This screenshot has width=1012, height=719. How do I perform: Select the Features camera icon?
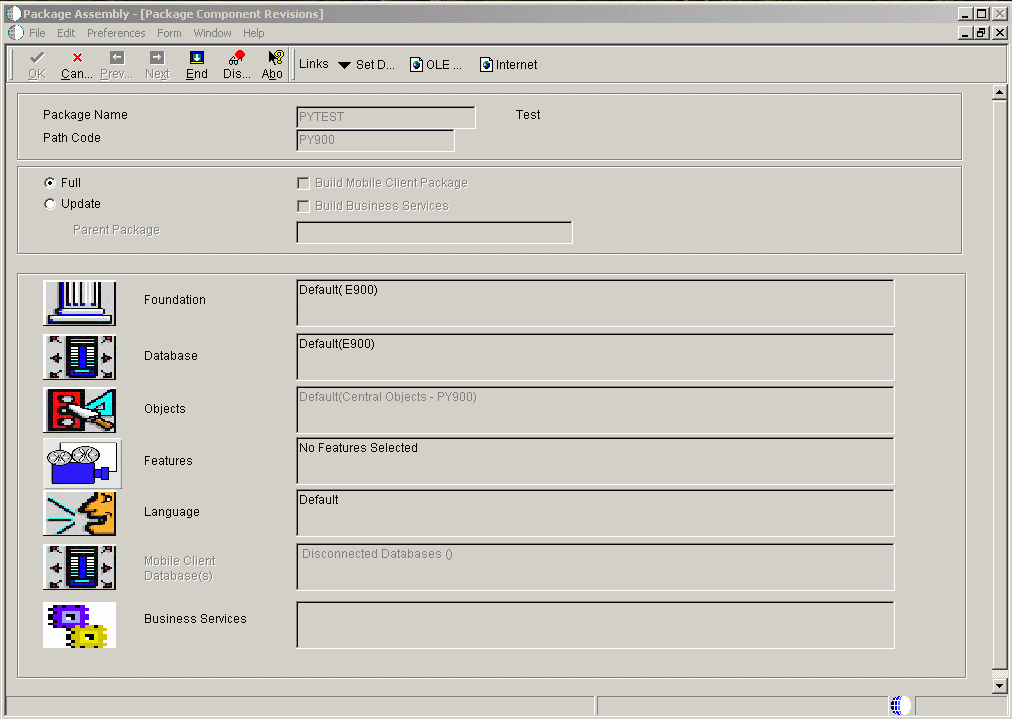(x=80, y=462)
